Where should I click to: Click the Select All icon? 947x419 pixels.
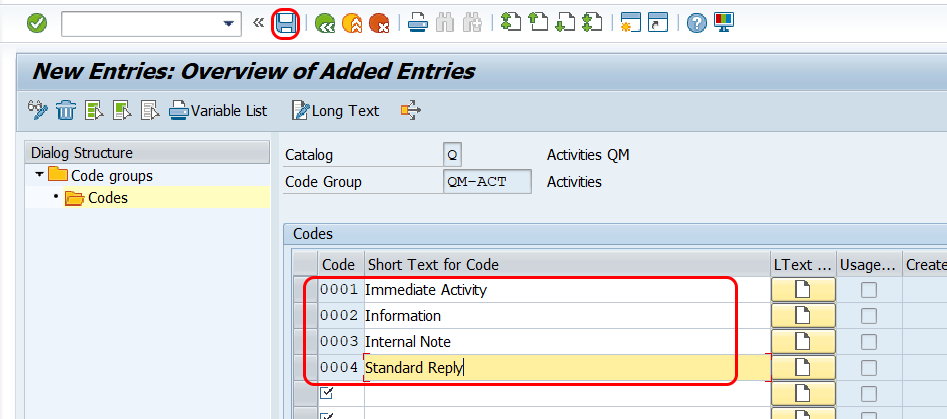(x=95, y=111)
